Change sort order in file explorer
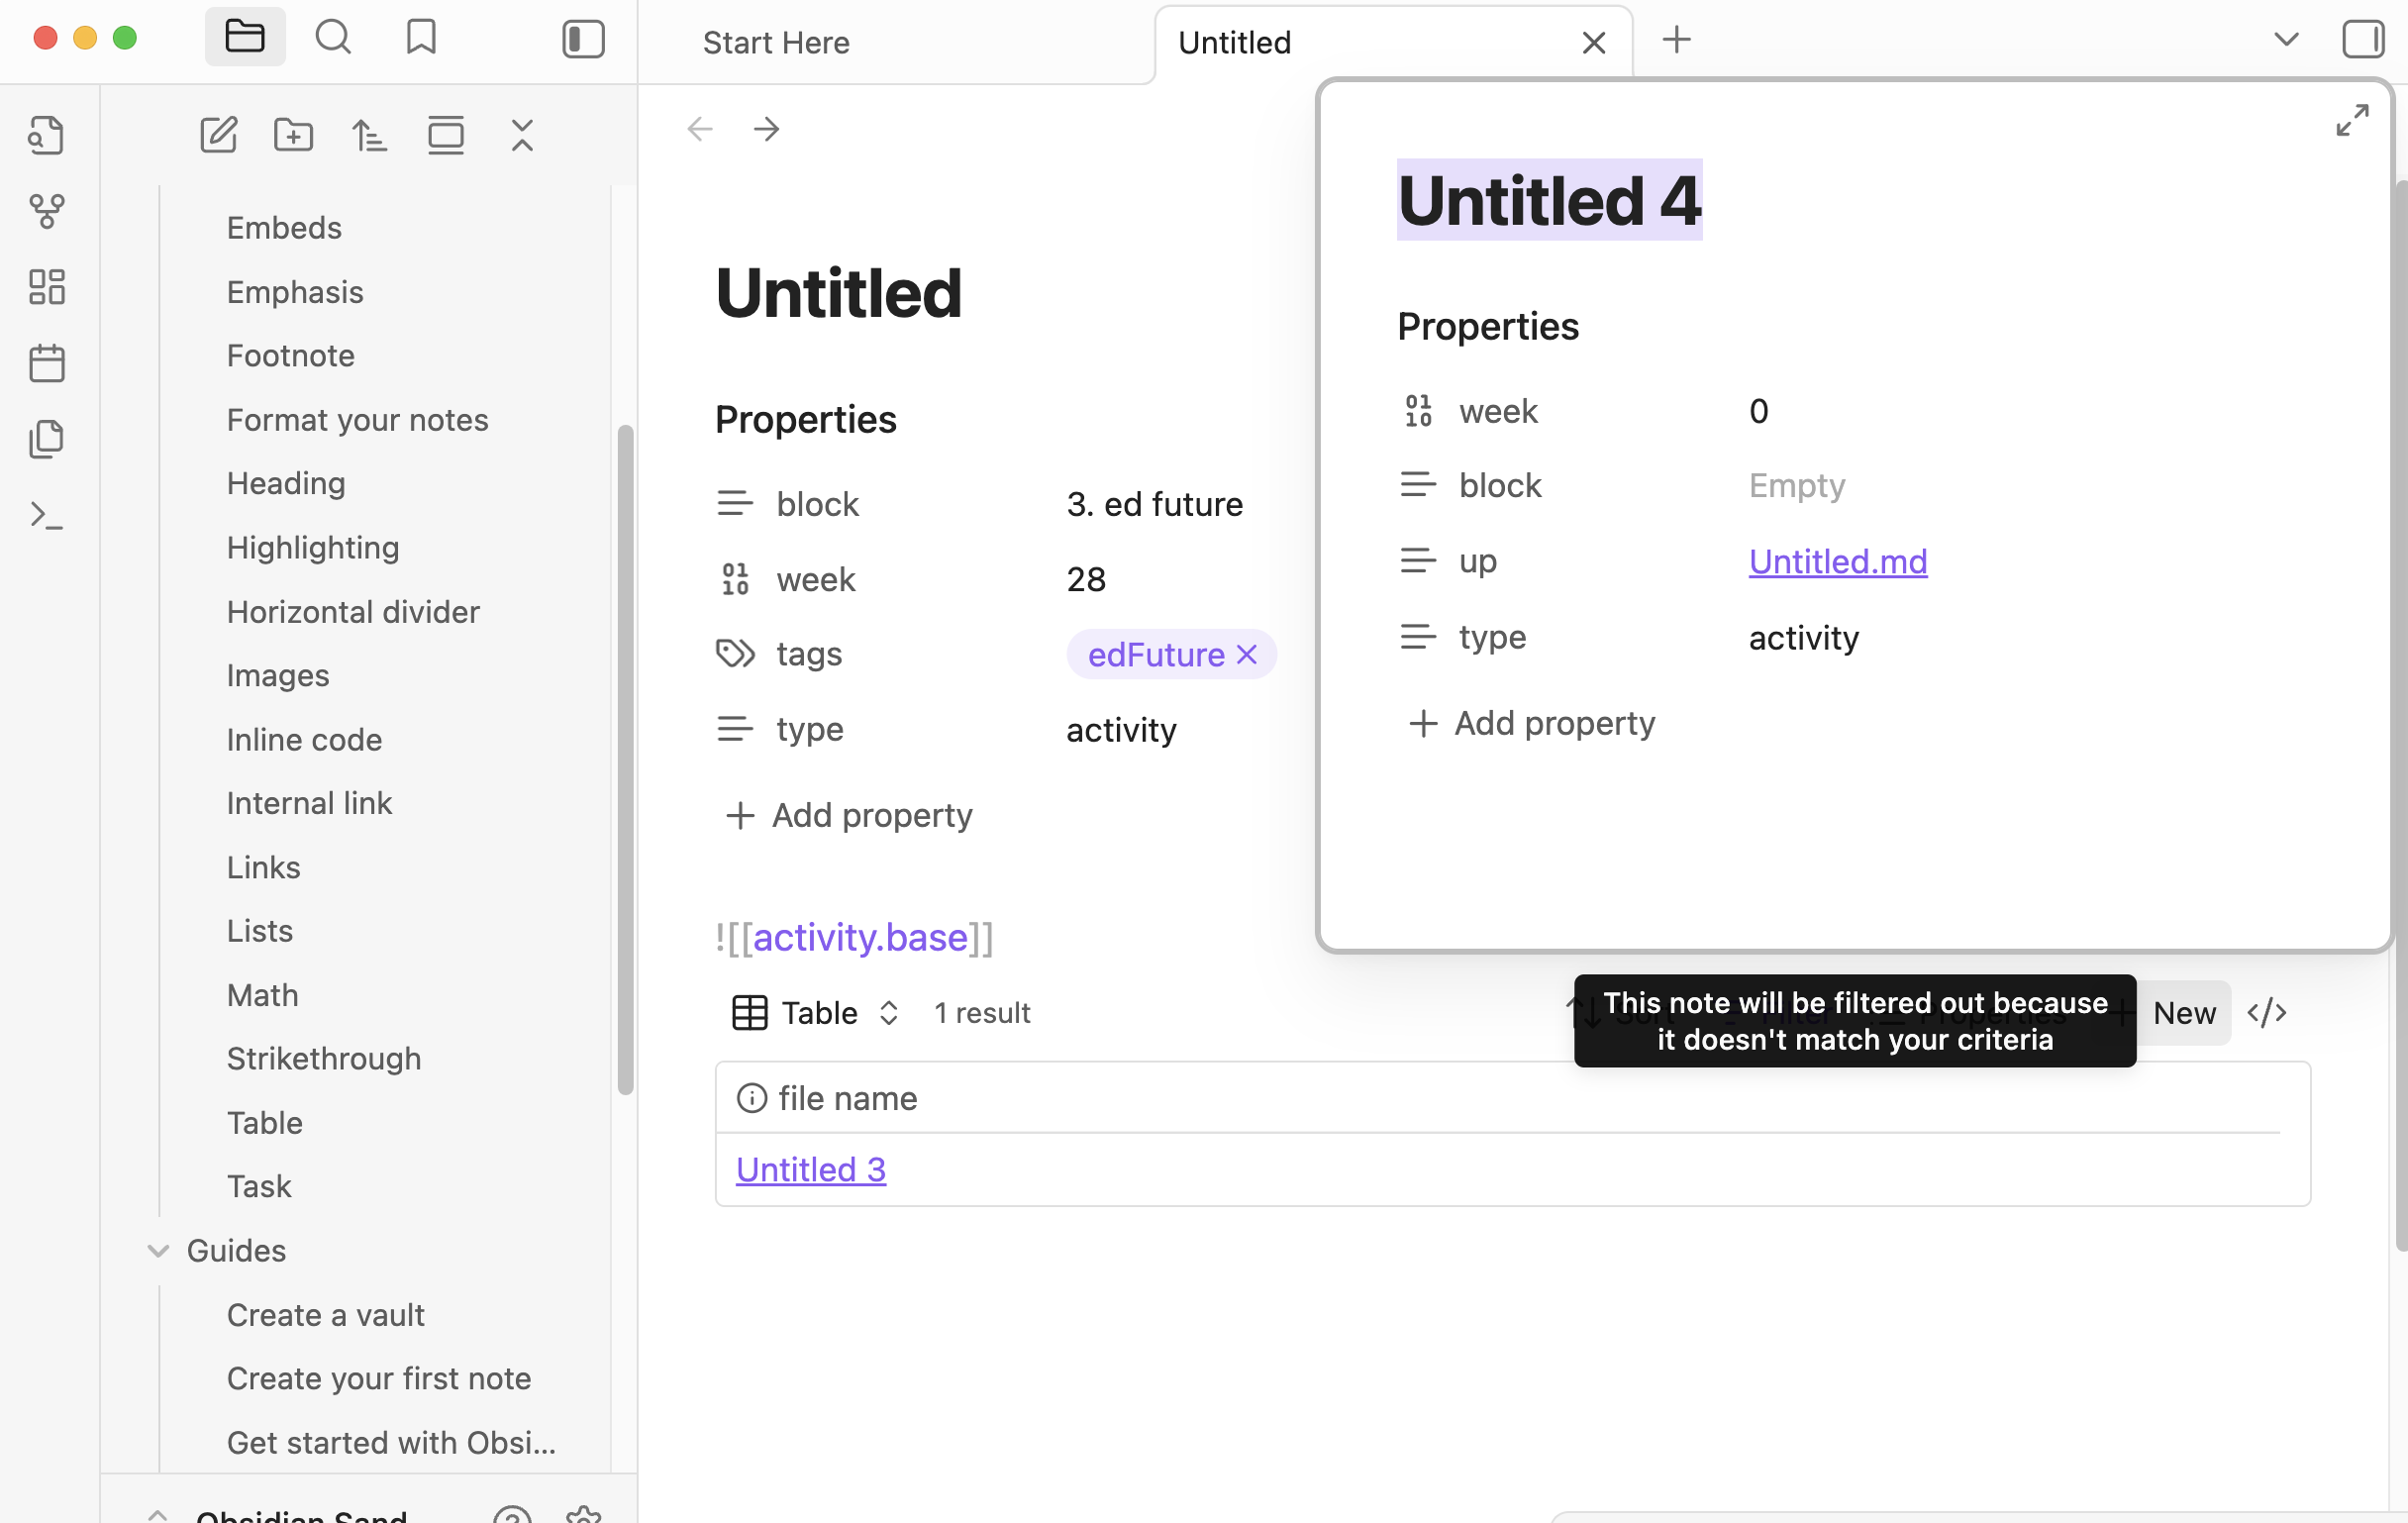This screenshot has width=2408, height=1523. pyautogui.click(x=369, y=135)
